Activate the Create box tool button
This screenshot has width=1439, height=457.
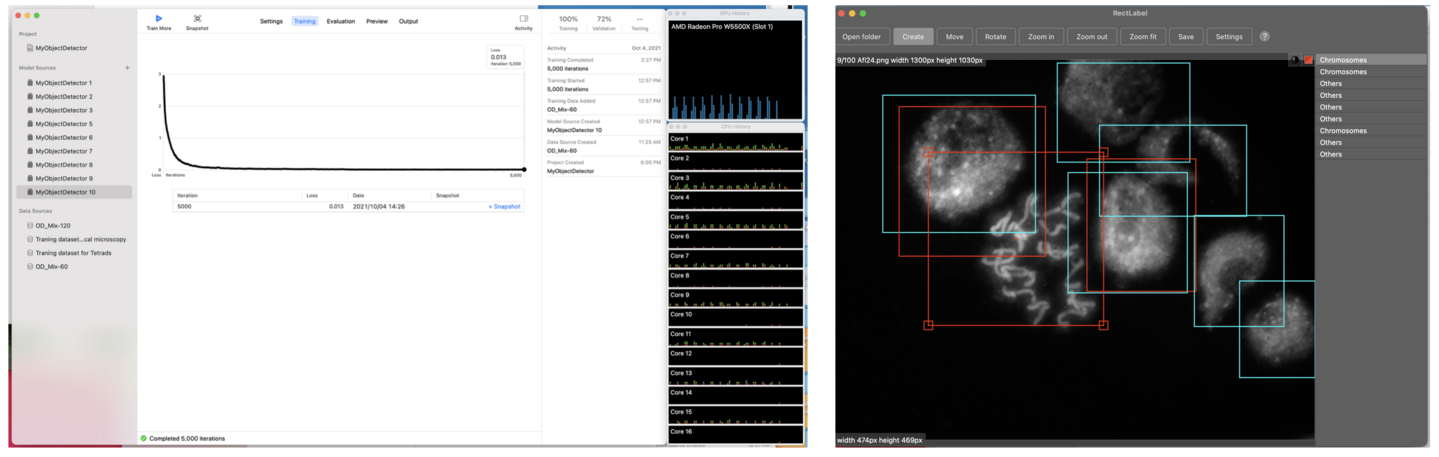coord(913,37)
